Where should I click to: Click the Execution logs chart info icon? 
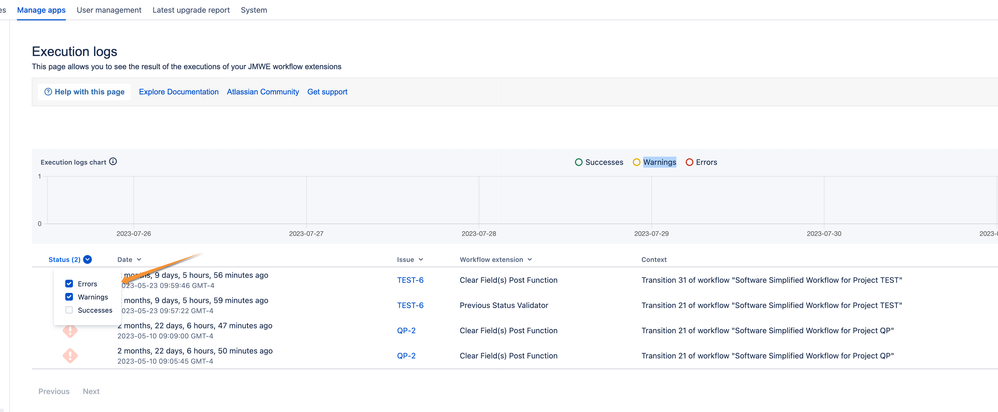tap(113, 161)
